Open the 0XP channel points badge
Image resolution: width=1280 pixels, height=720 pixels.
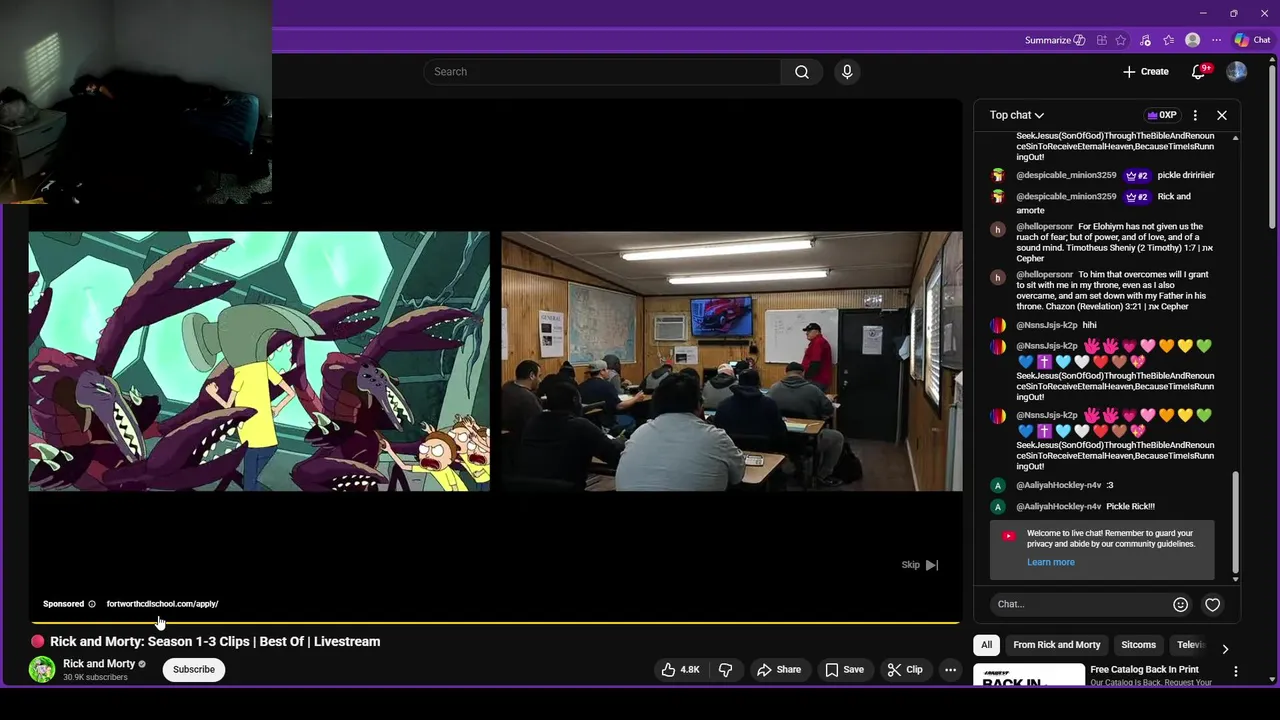pos(1162,115)
